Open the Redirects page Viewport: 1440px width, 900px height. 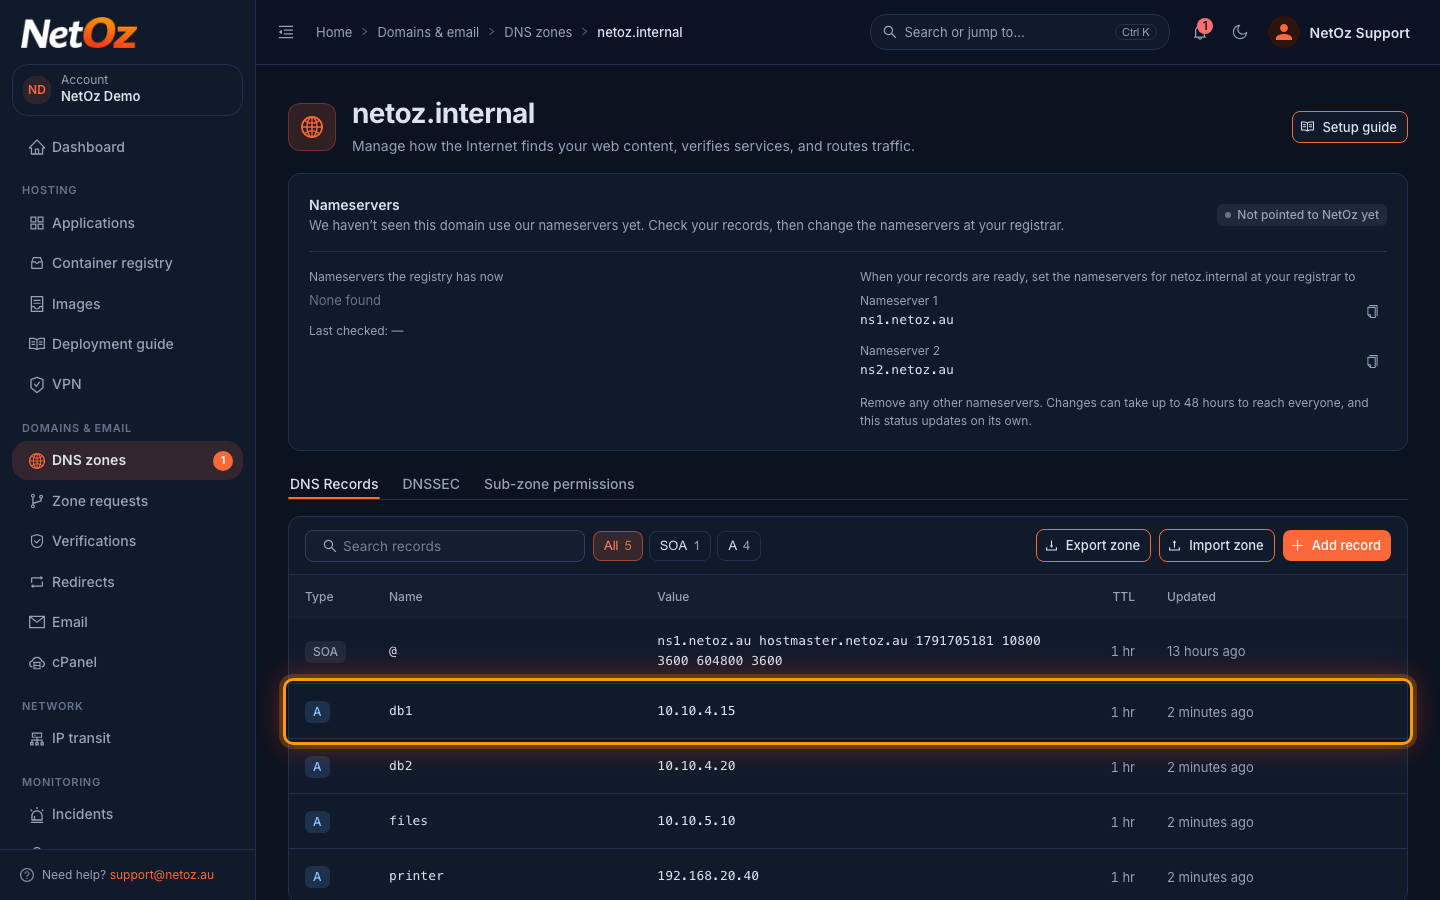click(127, 582)
